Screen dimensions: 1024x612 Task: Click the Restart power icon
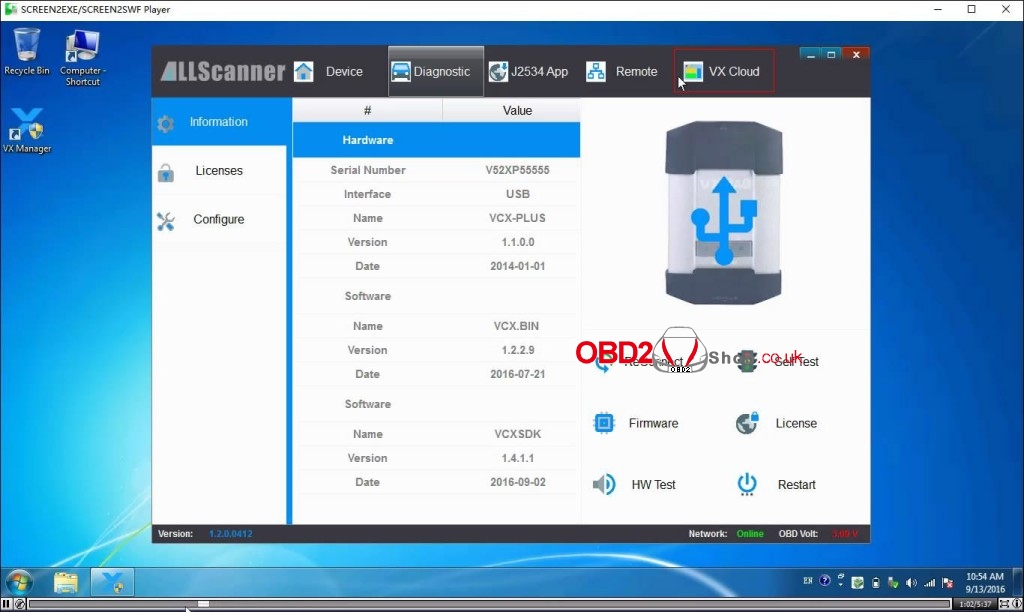point(747,485)
